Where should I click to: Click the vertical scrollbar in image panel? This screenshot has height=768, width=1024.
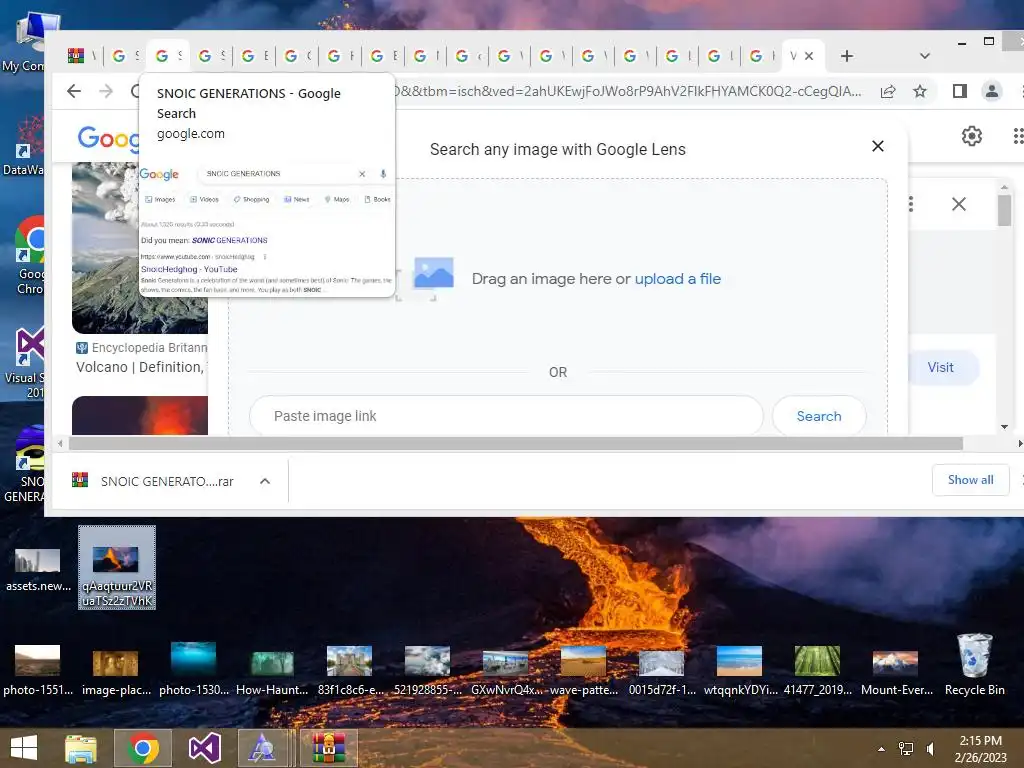tap(1004, 210)
